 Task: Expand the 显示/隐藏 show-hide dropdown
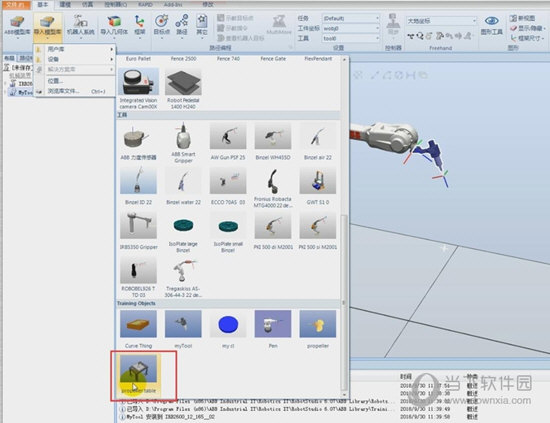click(x=528, y=28)
